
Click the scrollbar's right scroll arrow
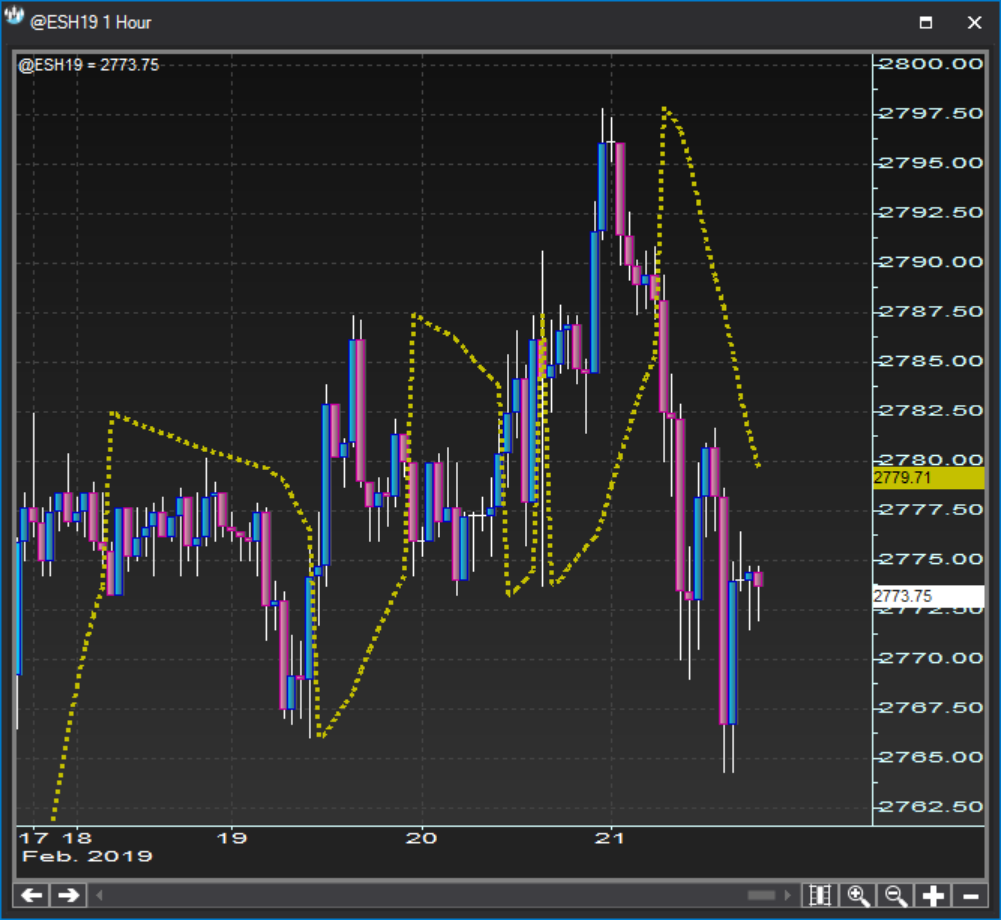pyautogui.click(x=788, y=895)
